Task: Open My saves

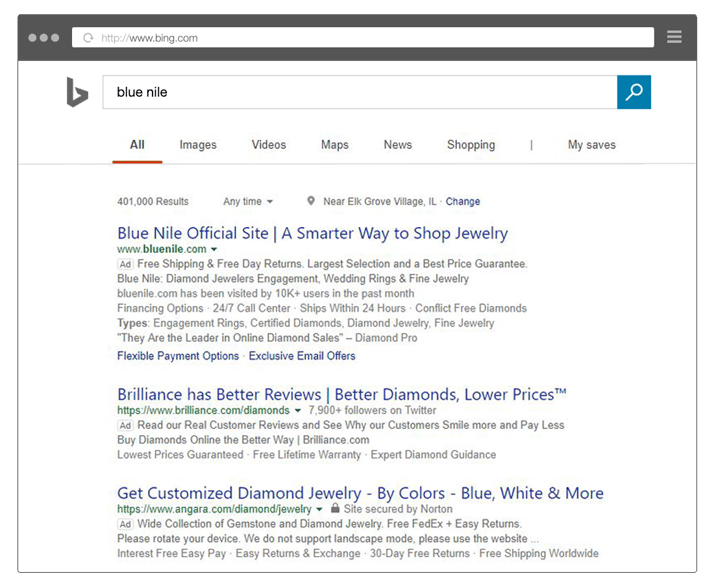Action: pos(592,145)
